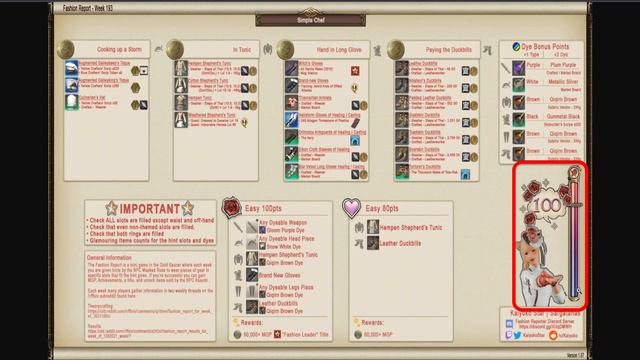Screen dimensions: 640x360
Task: Open the Twitch icon in the credits box
Action: click(x=509, y=335)
